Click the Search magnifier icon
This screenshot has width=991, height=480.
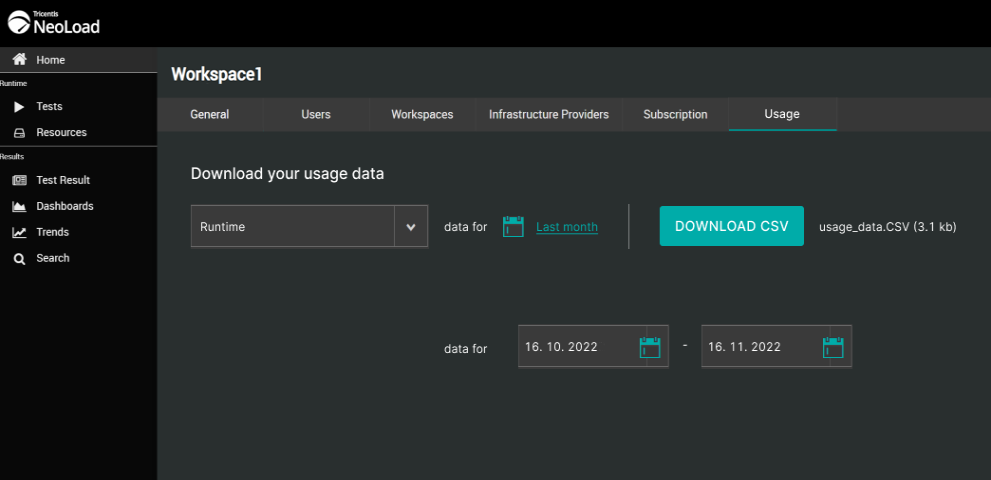tap(19, 258)
